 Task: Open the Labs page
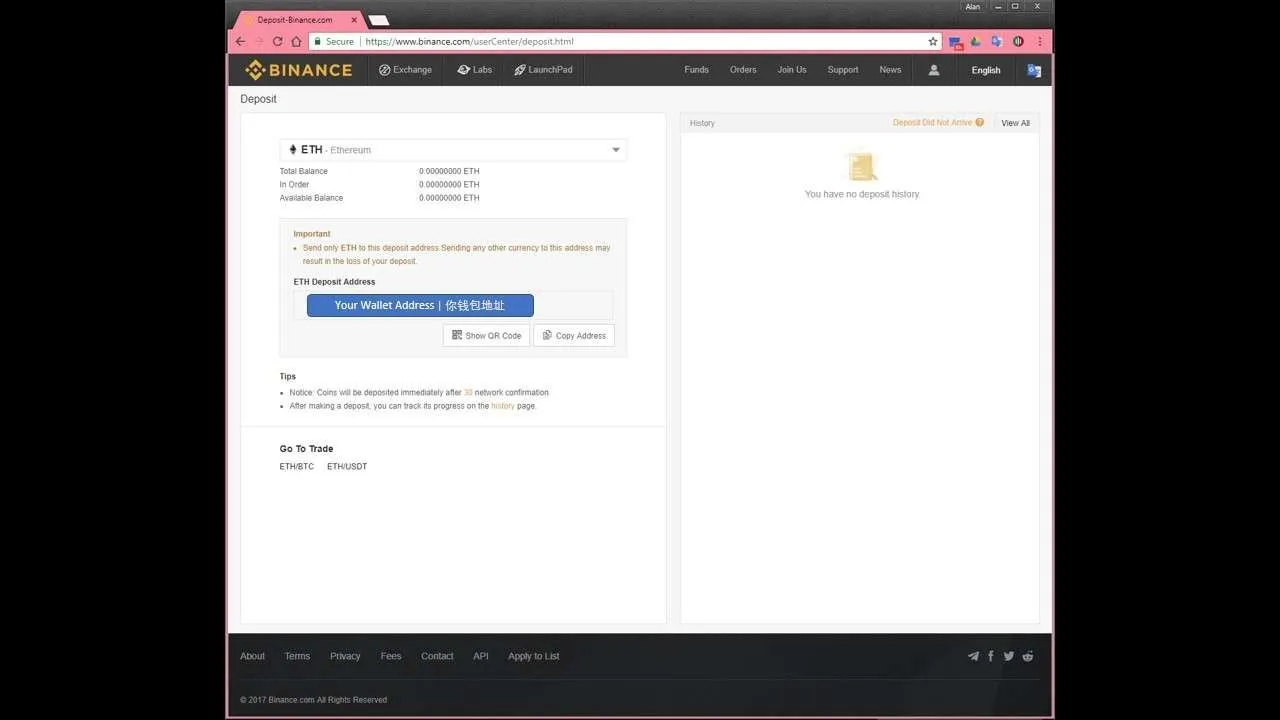(x=475, y=70)
